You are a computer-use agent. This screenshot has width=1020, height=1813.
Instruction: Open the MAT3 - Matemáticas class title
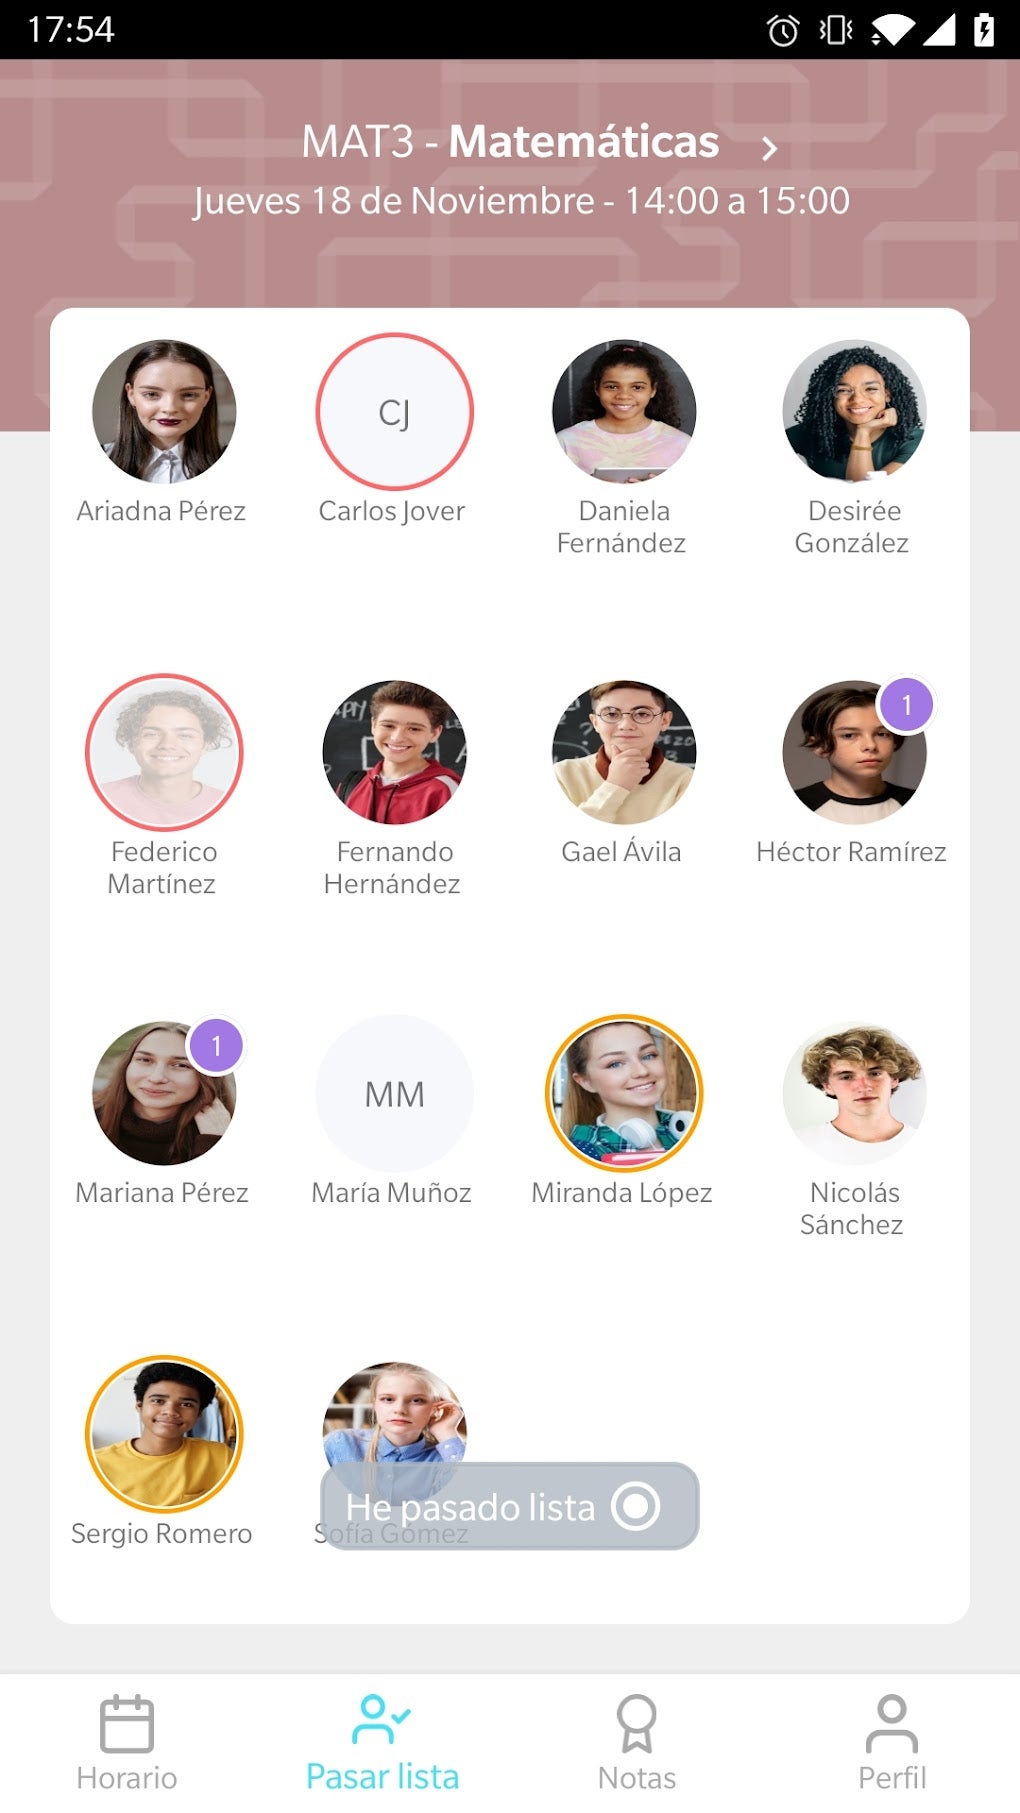(x=510, y=141)
